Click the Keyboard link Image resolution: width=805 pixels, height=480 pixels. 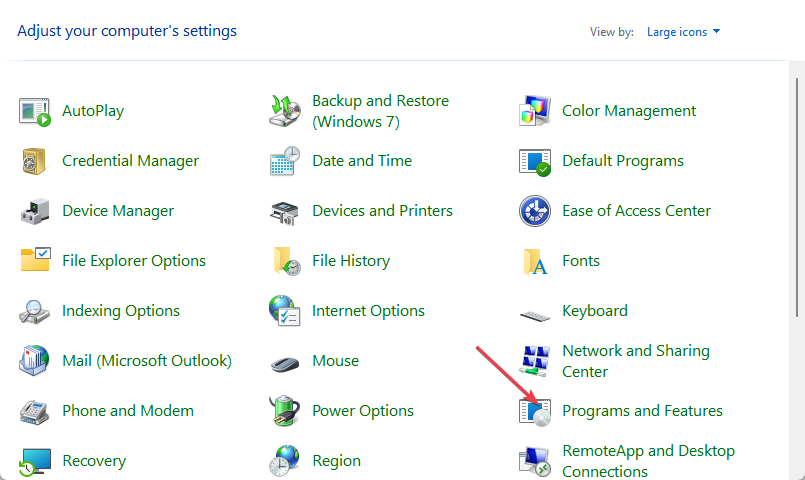click(594, 311)
